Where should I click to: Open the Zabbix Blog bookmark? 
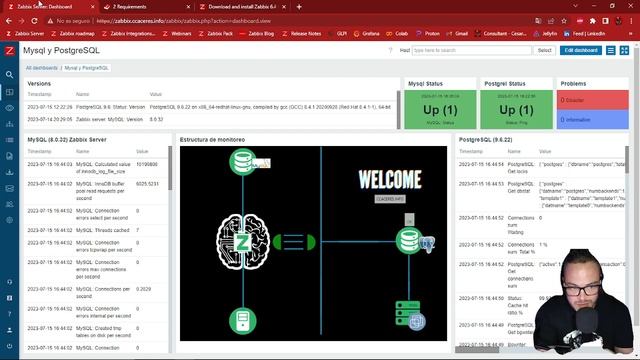257,33
